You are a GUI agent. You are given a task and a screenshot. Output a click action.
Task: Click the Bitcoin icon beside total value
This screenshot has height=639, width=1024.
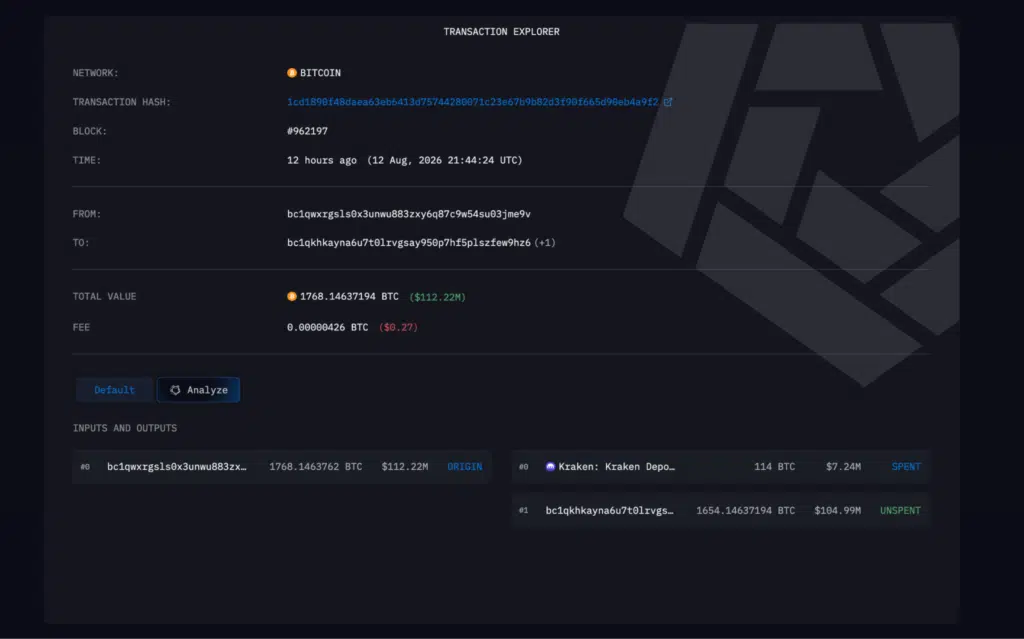292,297
